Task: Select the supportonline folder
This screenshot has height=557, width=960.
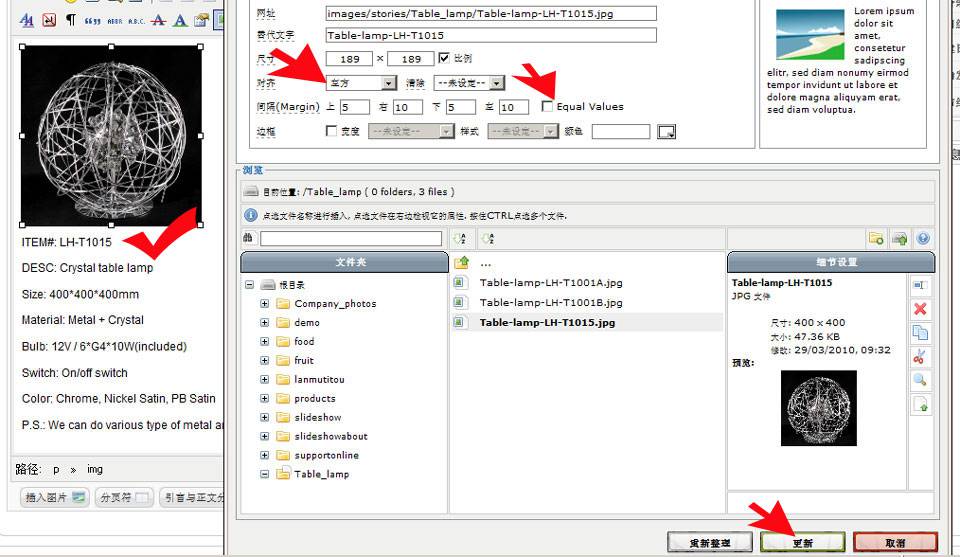Action: coord(326,455)
